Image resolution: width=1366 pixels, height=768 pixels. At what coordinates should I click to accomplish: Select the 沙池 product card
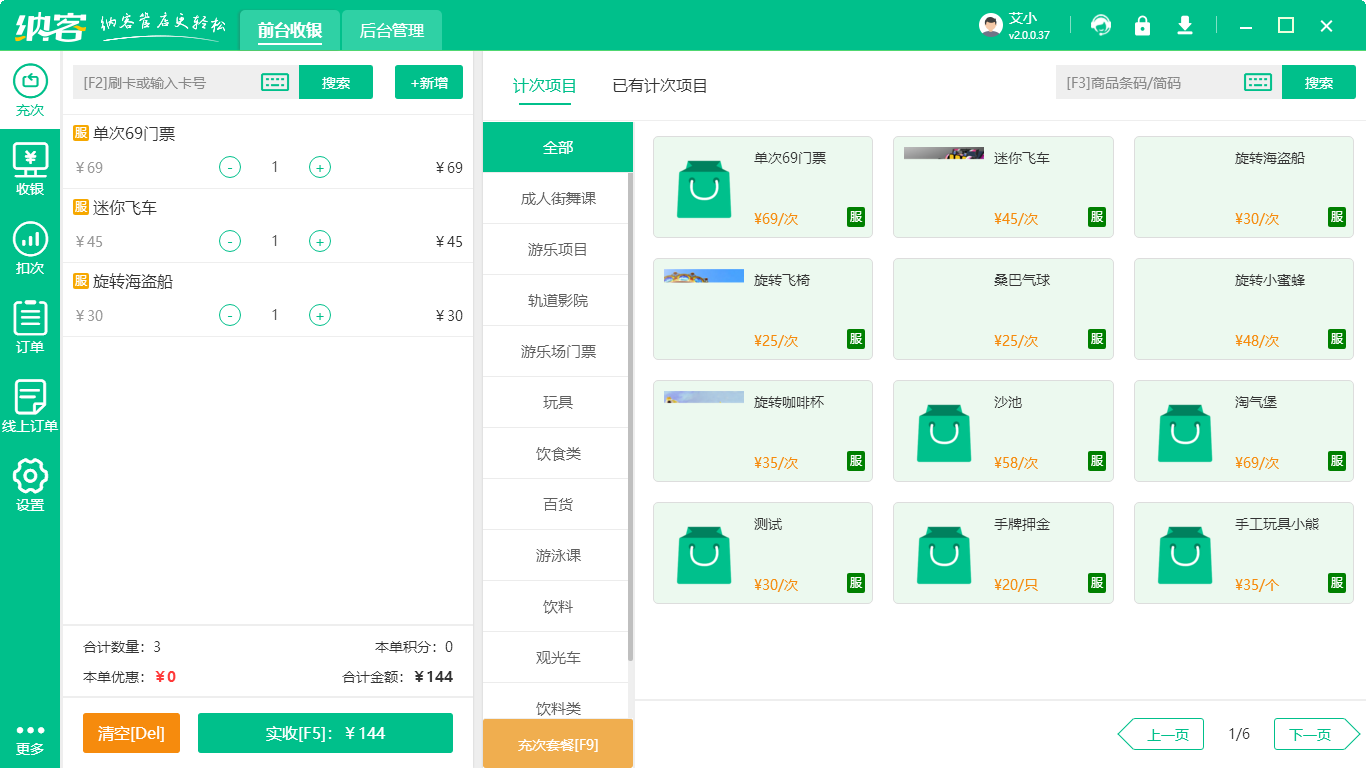[1003, 430]
